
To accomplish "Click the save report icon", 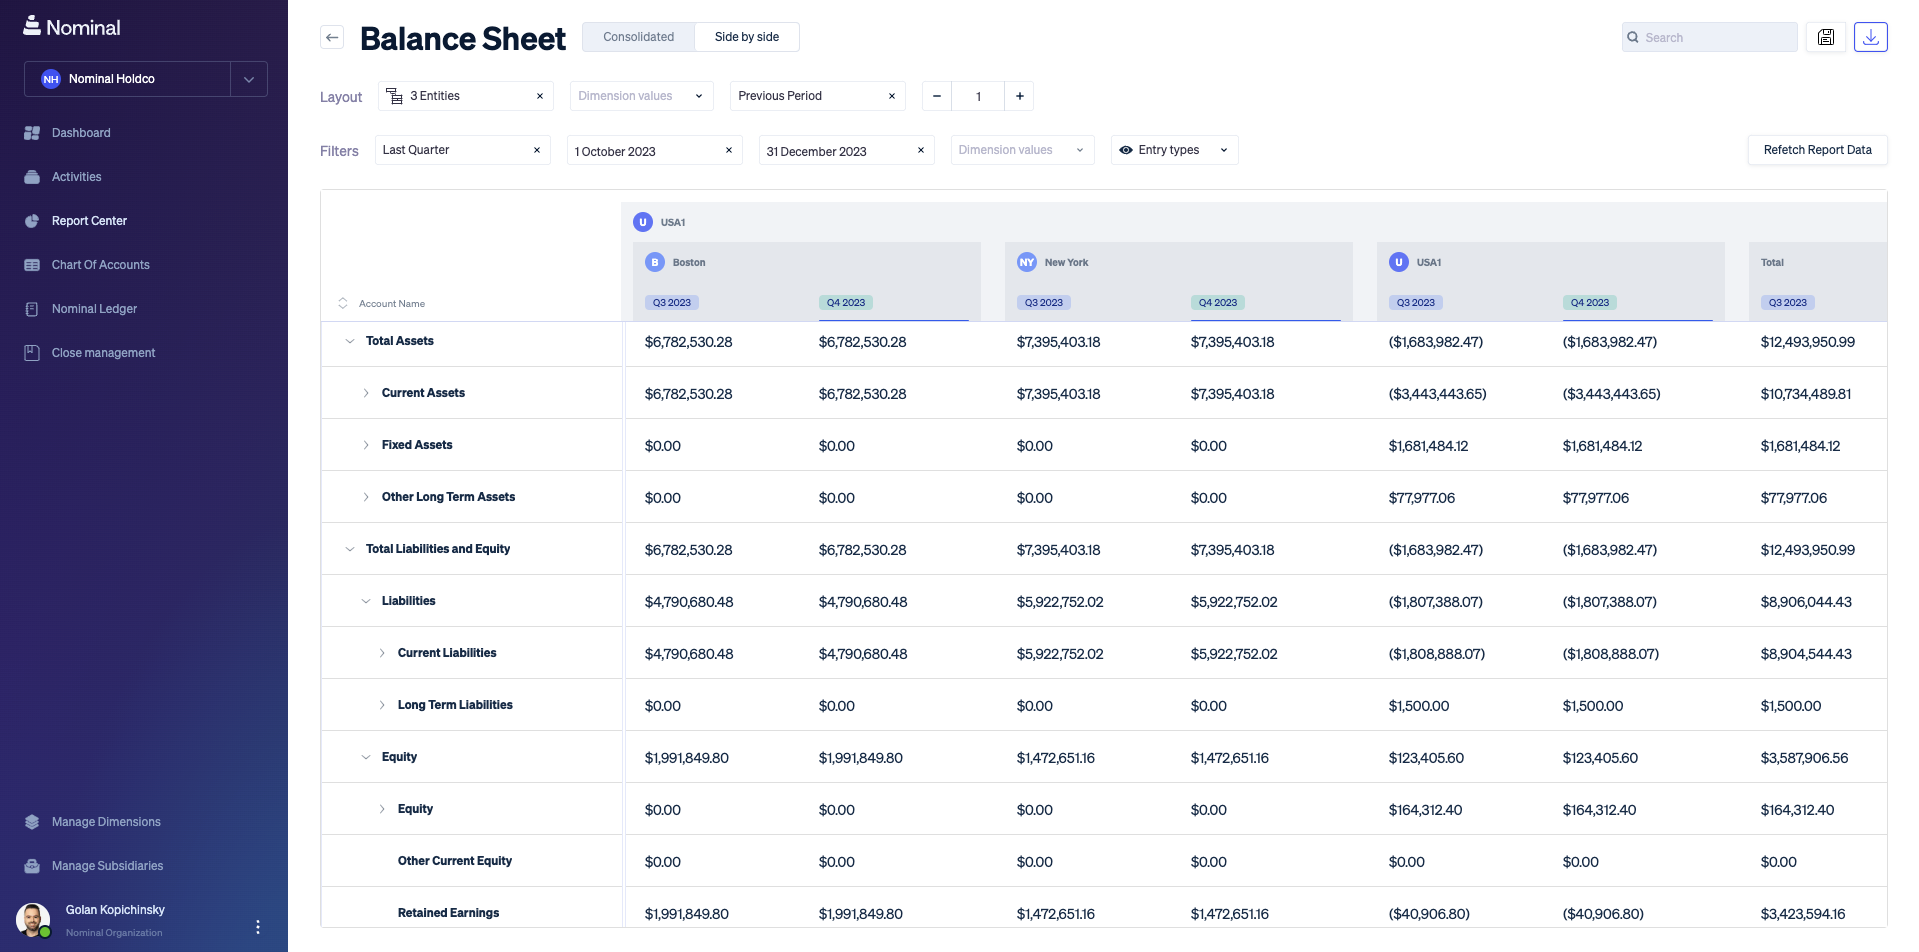I will tap(1825, 37).
